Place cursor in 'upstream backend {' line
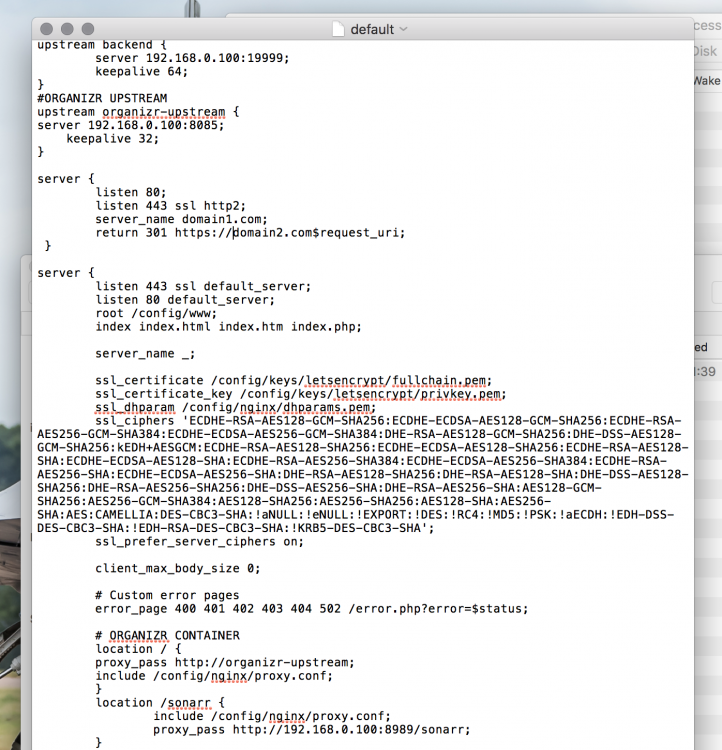Screen dimensions: 722x750 click(x=102, y=44)
